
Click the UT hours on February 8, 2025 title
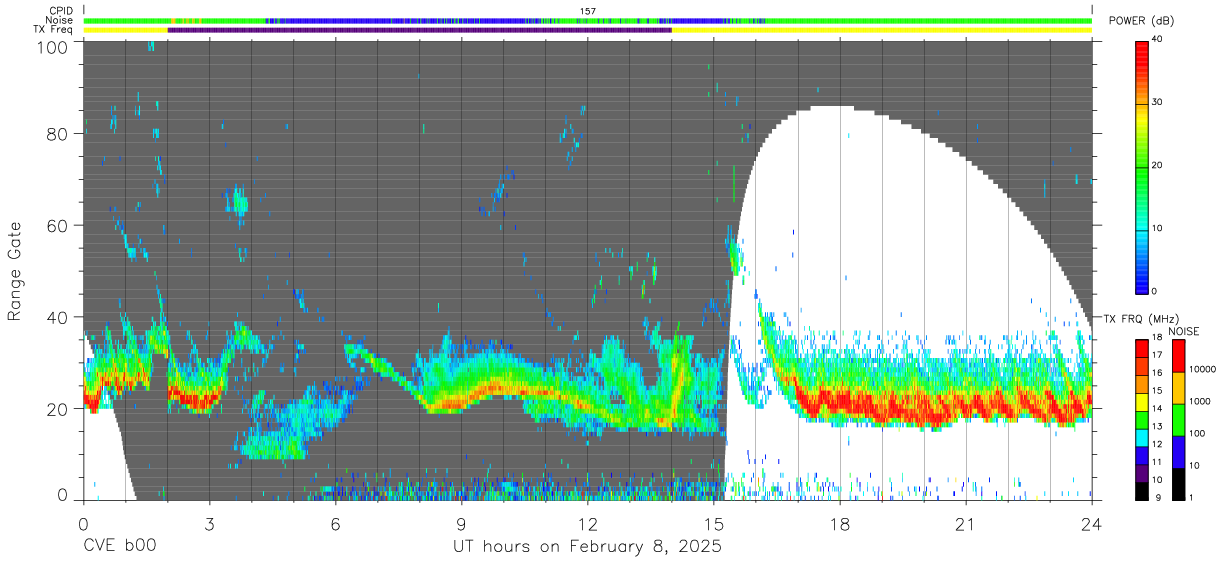pyautogui.click(x=586, y=547)
